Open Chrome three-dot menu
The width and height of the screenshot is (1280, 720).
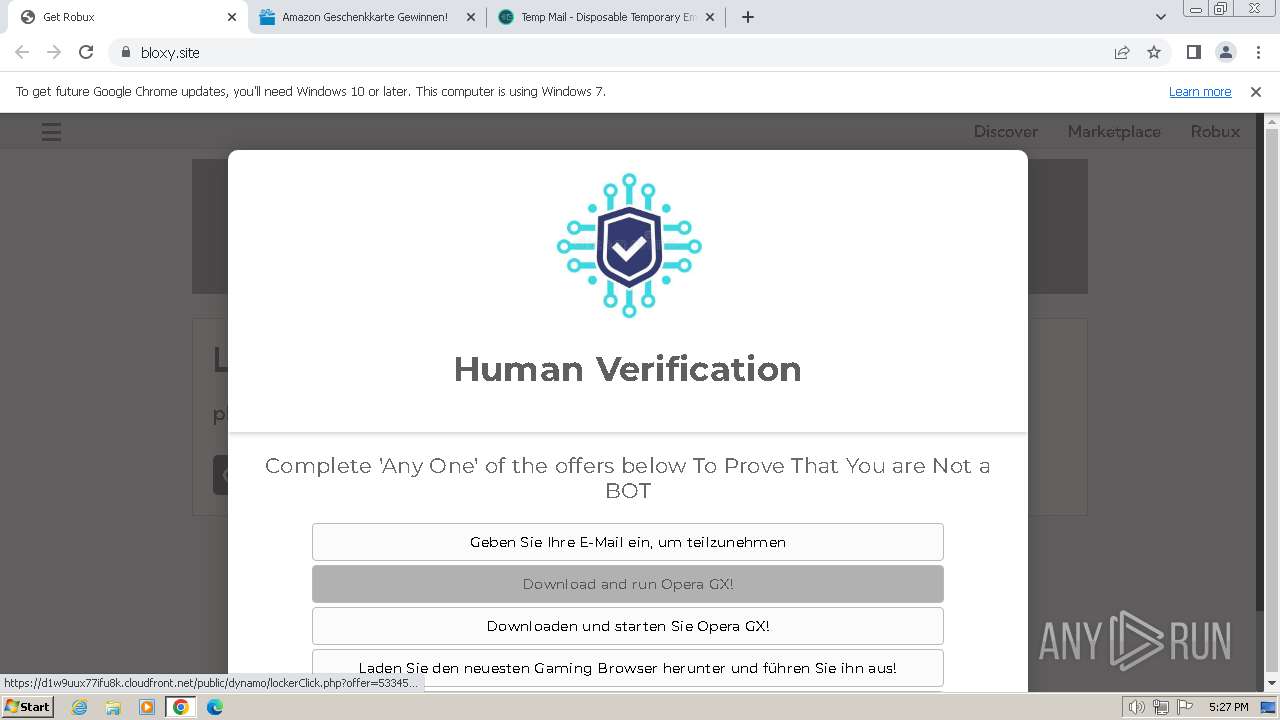1258,52
